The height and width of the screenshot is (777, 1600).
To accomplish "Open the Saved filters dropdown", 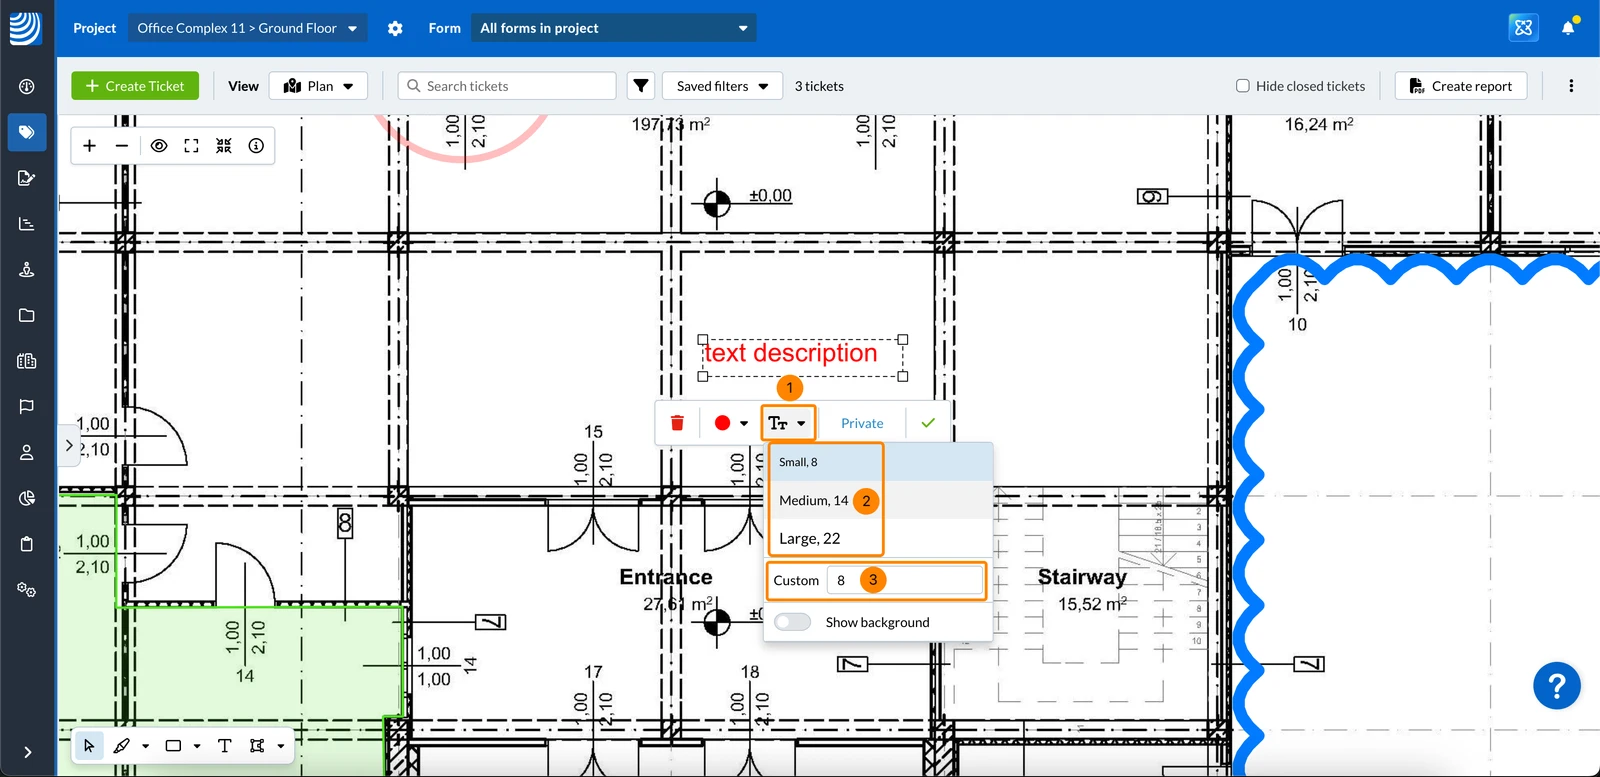I will click(722, 86).
